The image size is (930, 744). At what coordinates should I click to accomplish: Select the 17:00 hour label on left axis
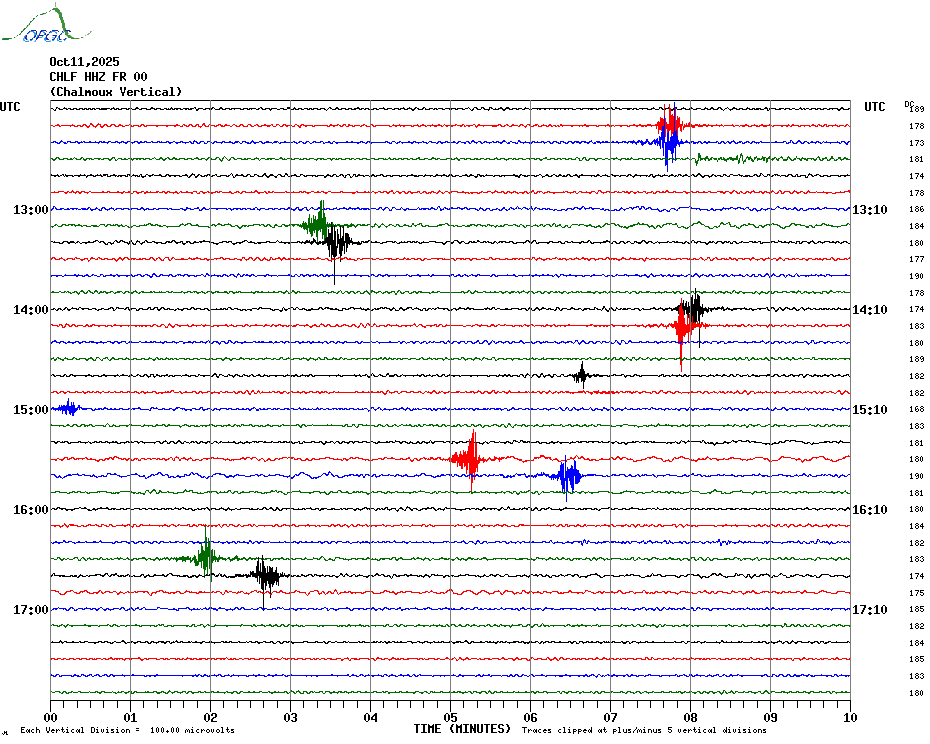31,610
